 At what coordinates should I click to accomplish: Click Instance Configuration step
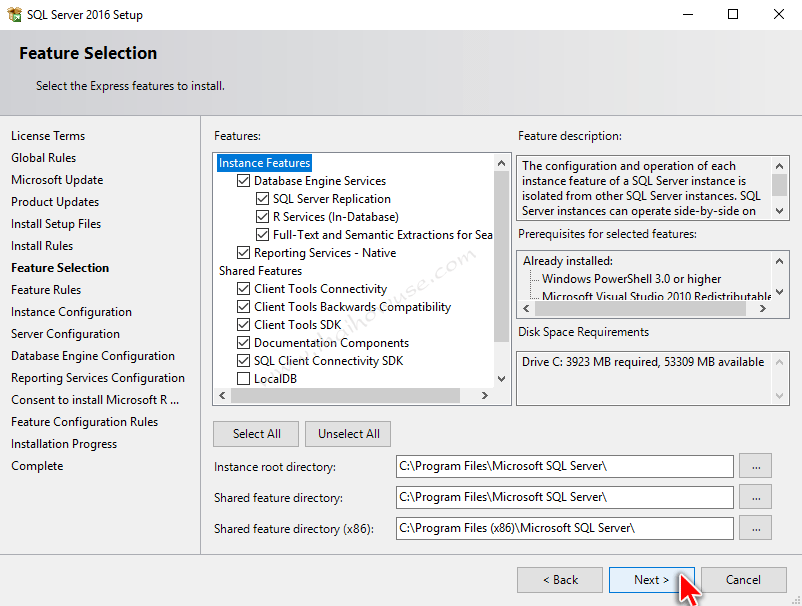click(72, 312)
